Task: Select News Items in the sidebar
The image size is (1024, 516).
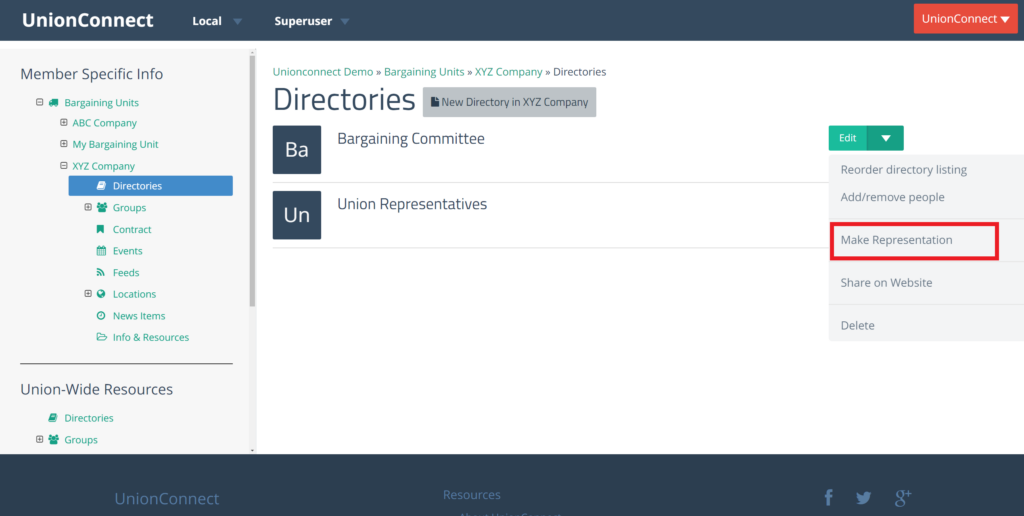Action: (x=138, y=315)
